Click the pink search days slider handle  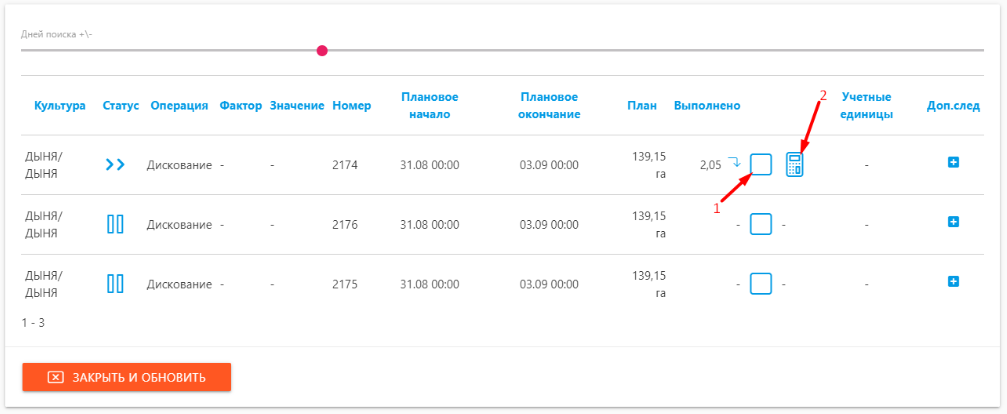pyautogui.click(x=322, y=51)
